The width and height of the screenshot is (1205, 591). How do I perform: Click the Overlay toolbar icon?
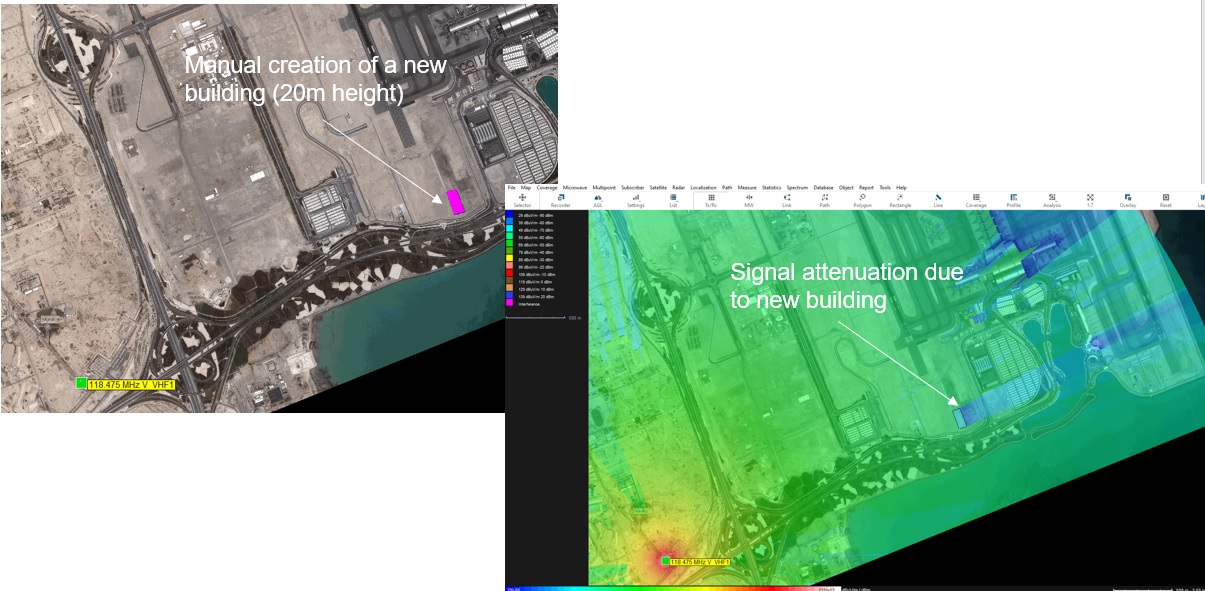[1128, 200]
